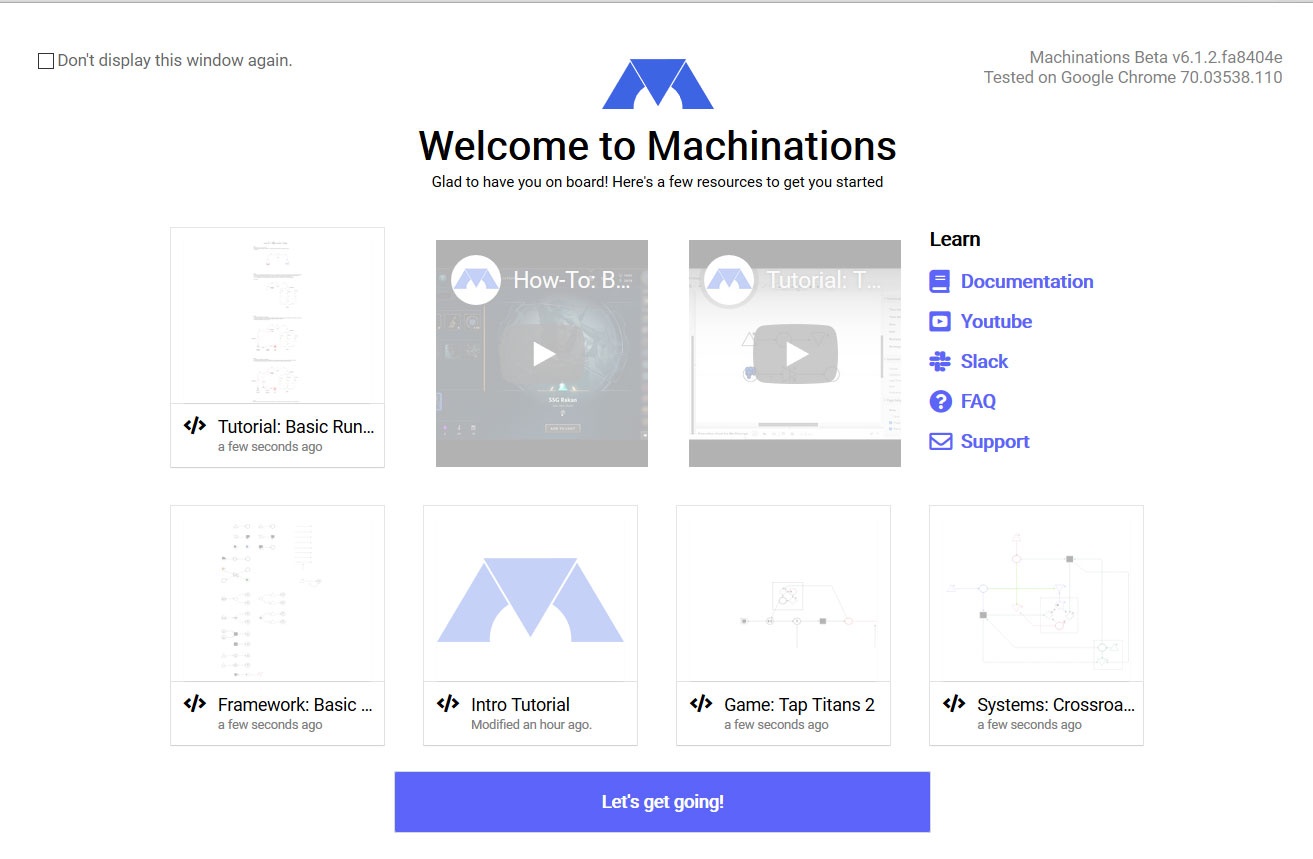Click the 'Let's get going!' button
Viewport: 1313px width, 859px height.
point(662,802)
